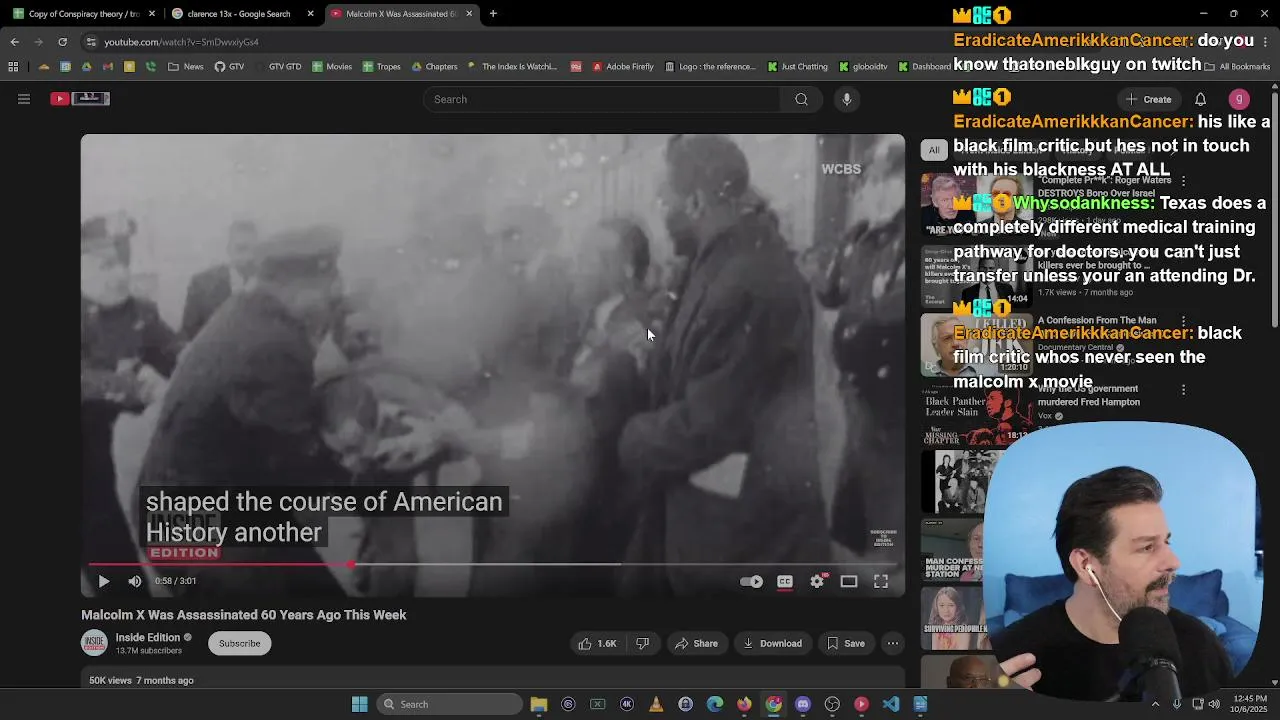Go to YouTube home logo
Screen dimensions: 1280x720
80,98
